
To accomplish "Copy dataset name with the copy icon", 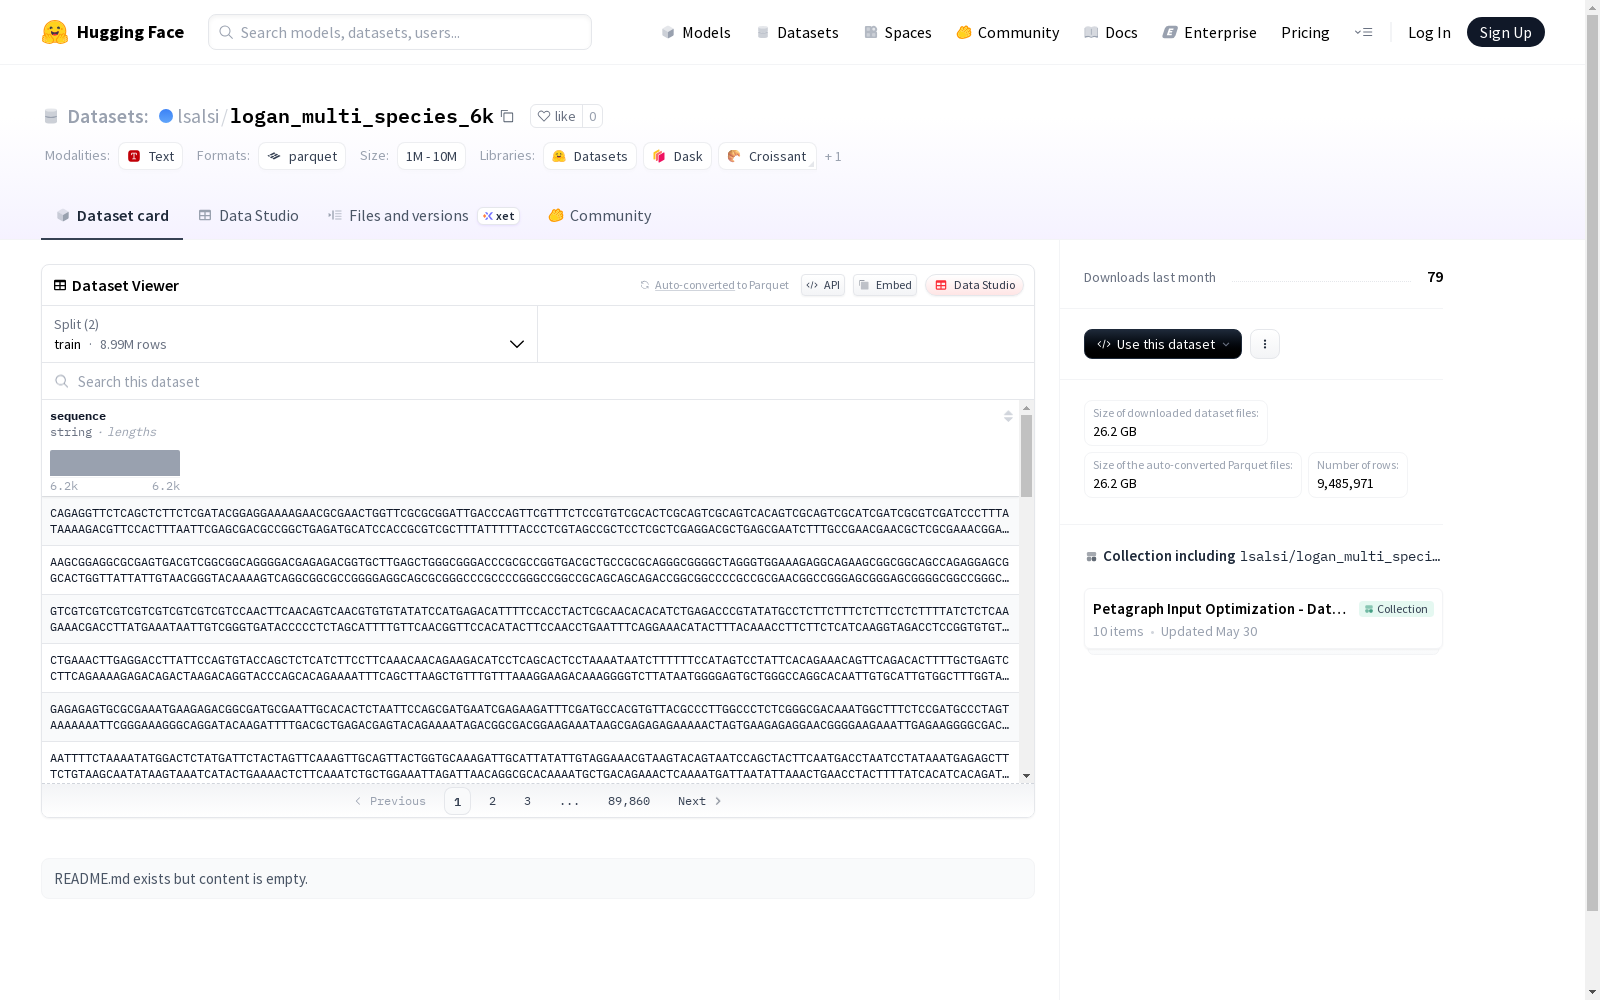I will click(x=507, y=116).
